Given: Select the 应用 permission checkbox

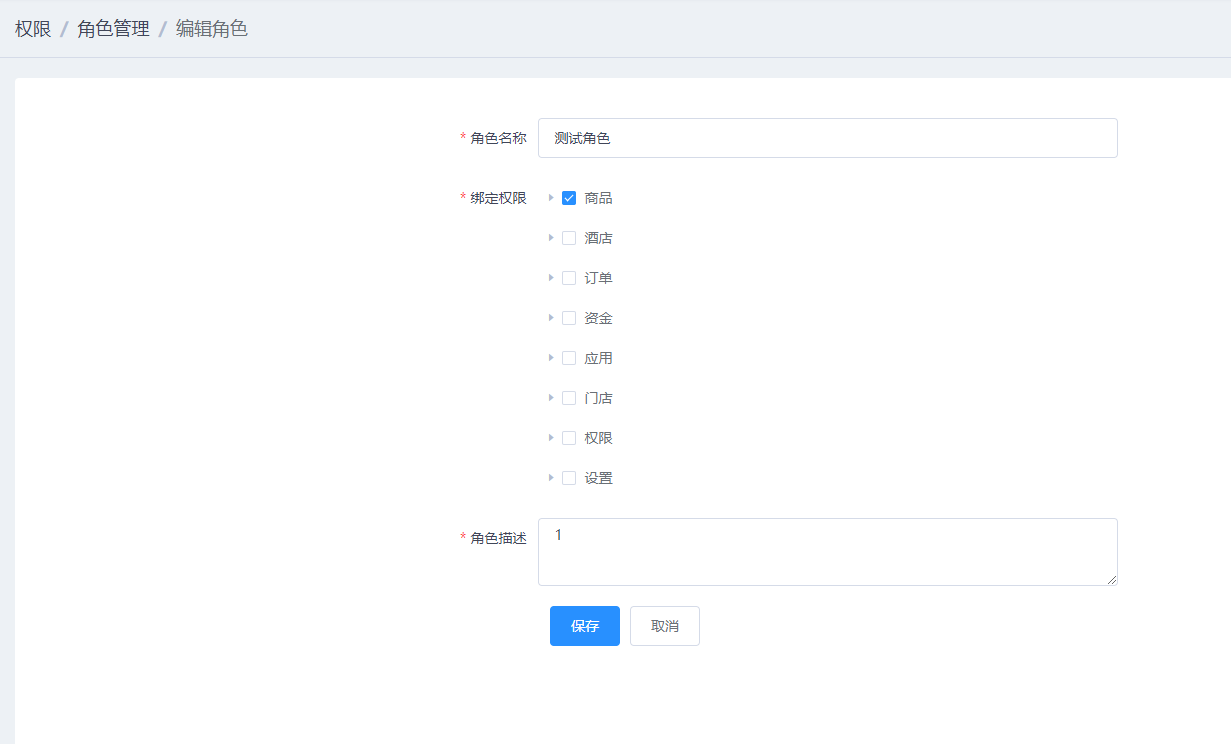Looking at the screenshot, I should pos(569,358).
